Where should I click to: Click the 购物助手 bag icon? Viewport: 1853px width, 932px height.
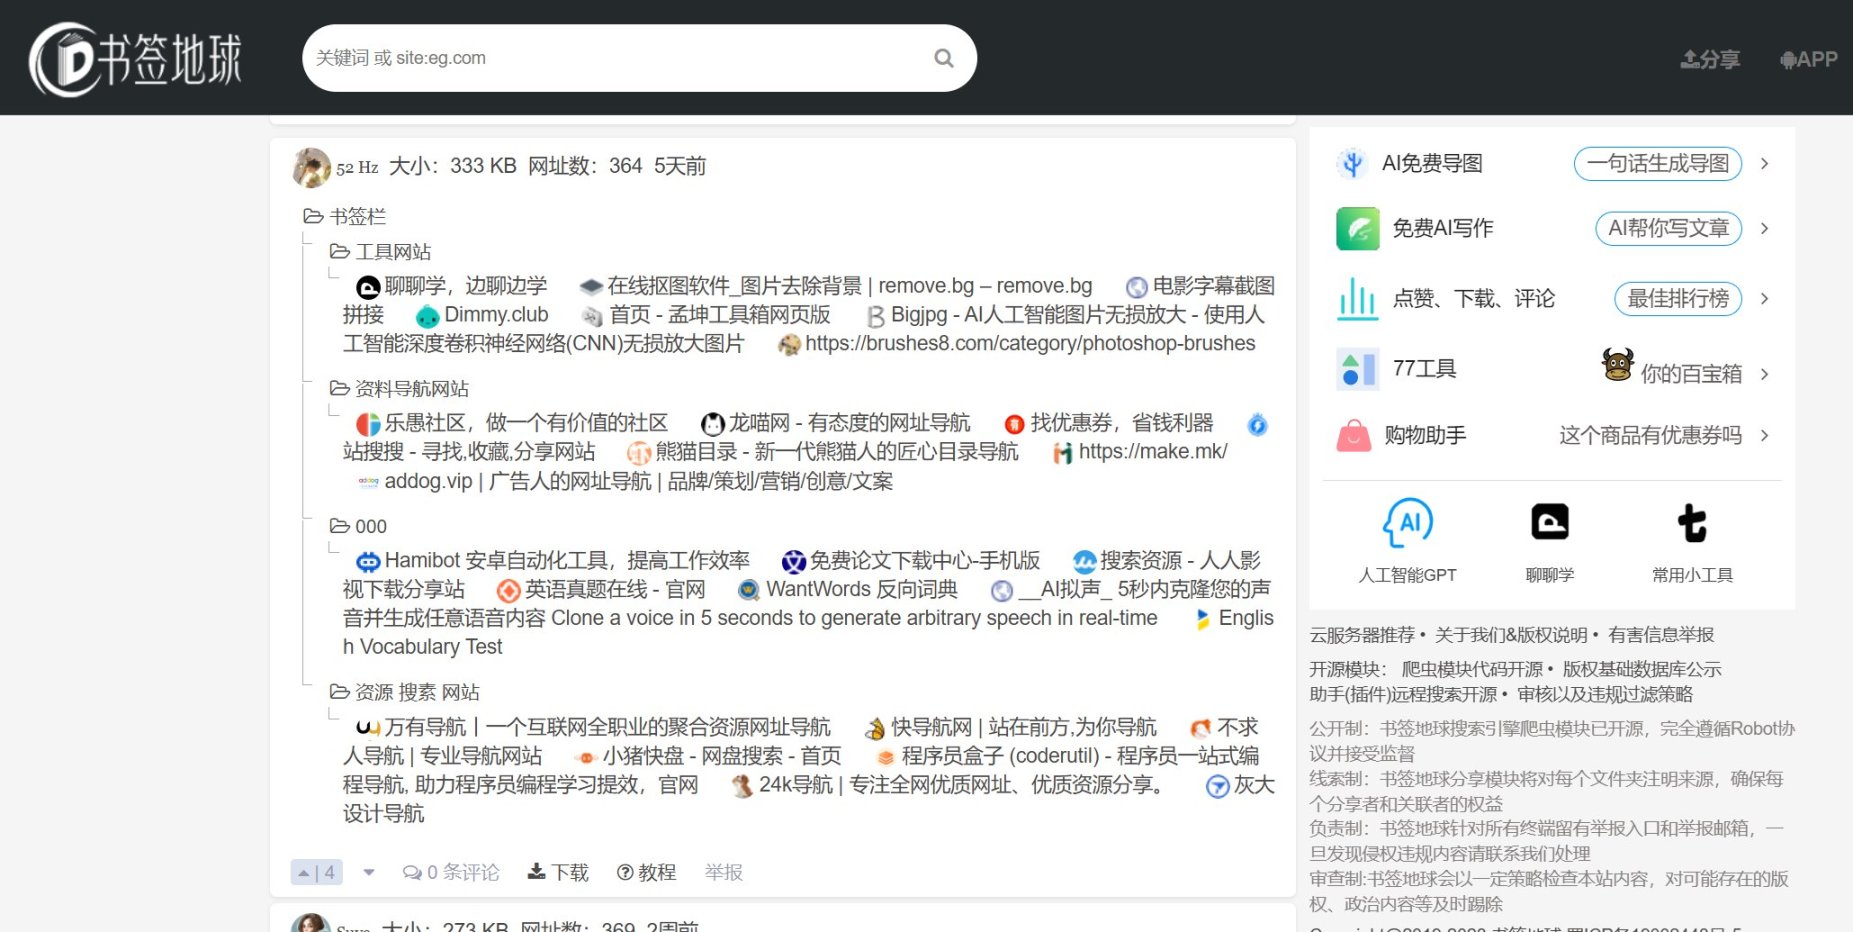1354,435
